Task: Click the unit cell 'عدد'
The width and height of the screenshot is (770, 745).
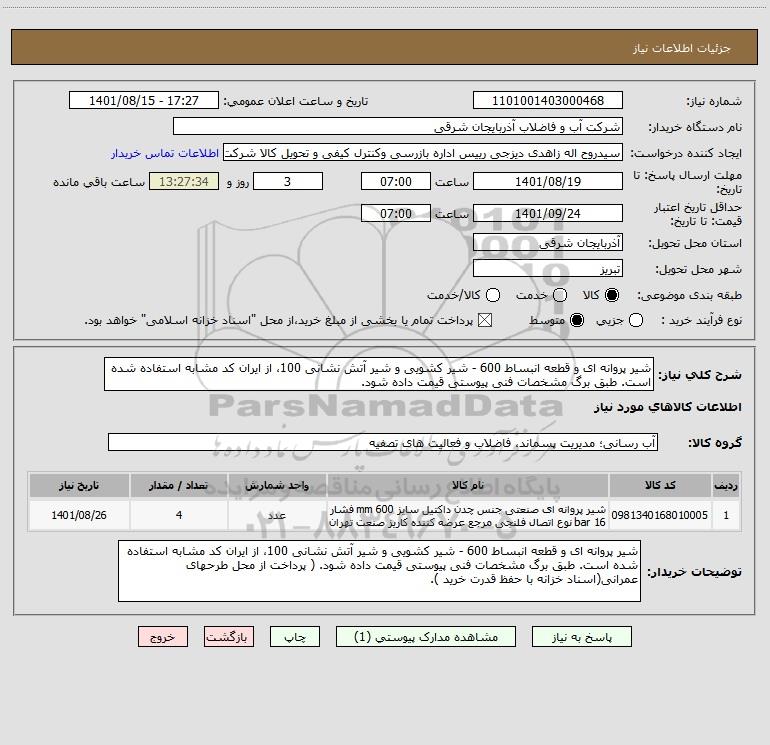Action: [x=277, y=515]
